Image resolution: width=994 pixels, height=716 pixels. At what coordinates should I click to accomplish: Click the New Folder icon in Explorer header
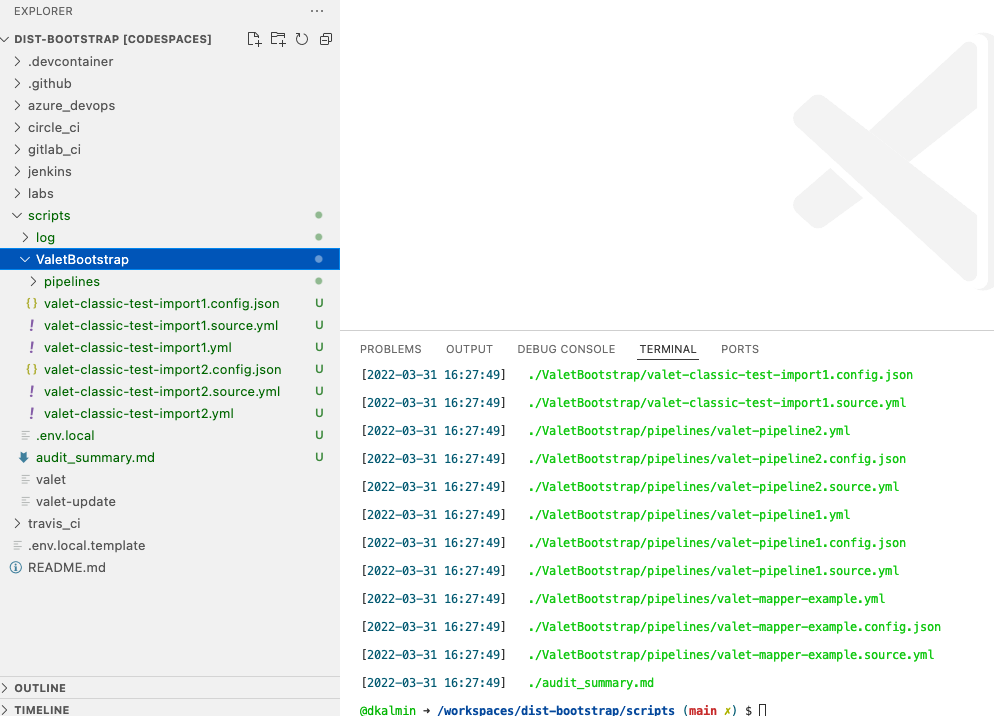278,39
